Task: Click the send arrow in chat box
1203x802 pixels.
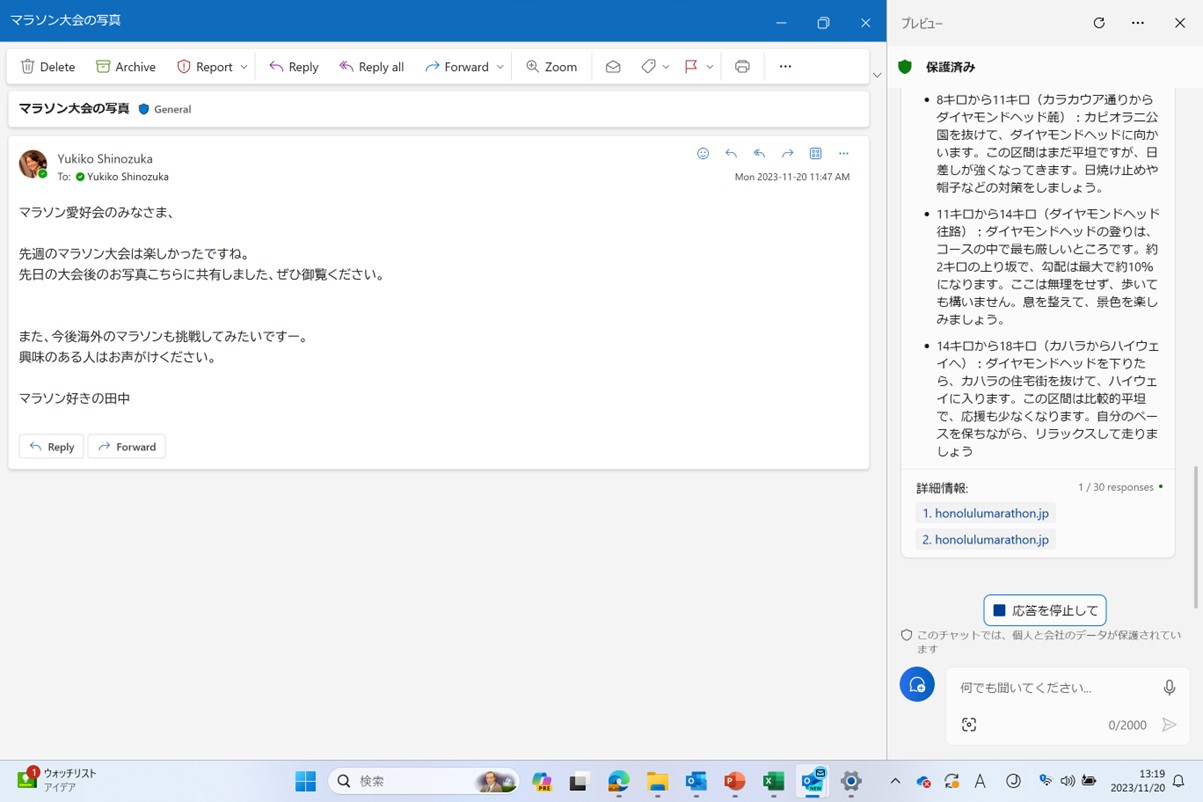Action: 1169,725
